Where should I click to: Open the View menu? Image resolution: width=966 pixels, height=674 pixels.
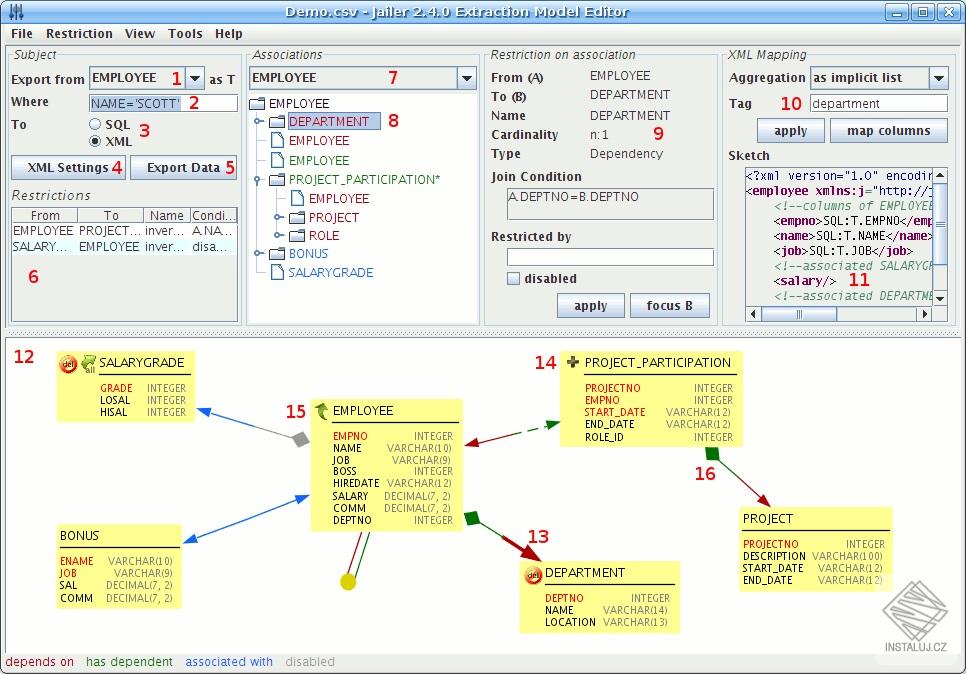140,33
